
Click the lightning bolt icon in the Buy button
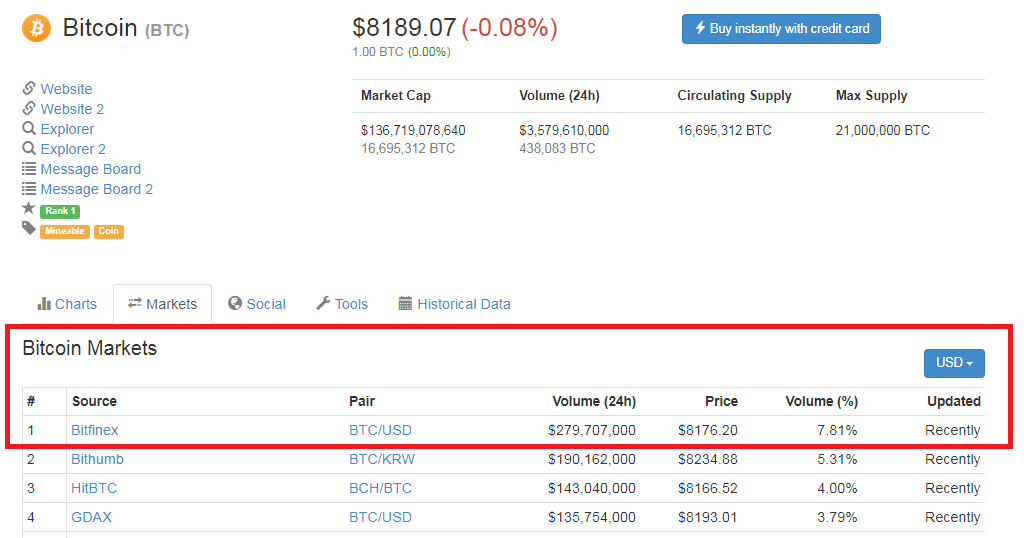(700, 28)
